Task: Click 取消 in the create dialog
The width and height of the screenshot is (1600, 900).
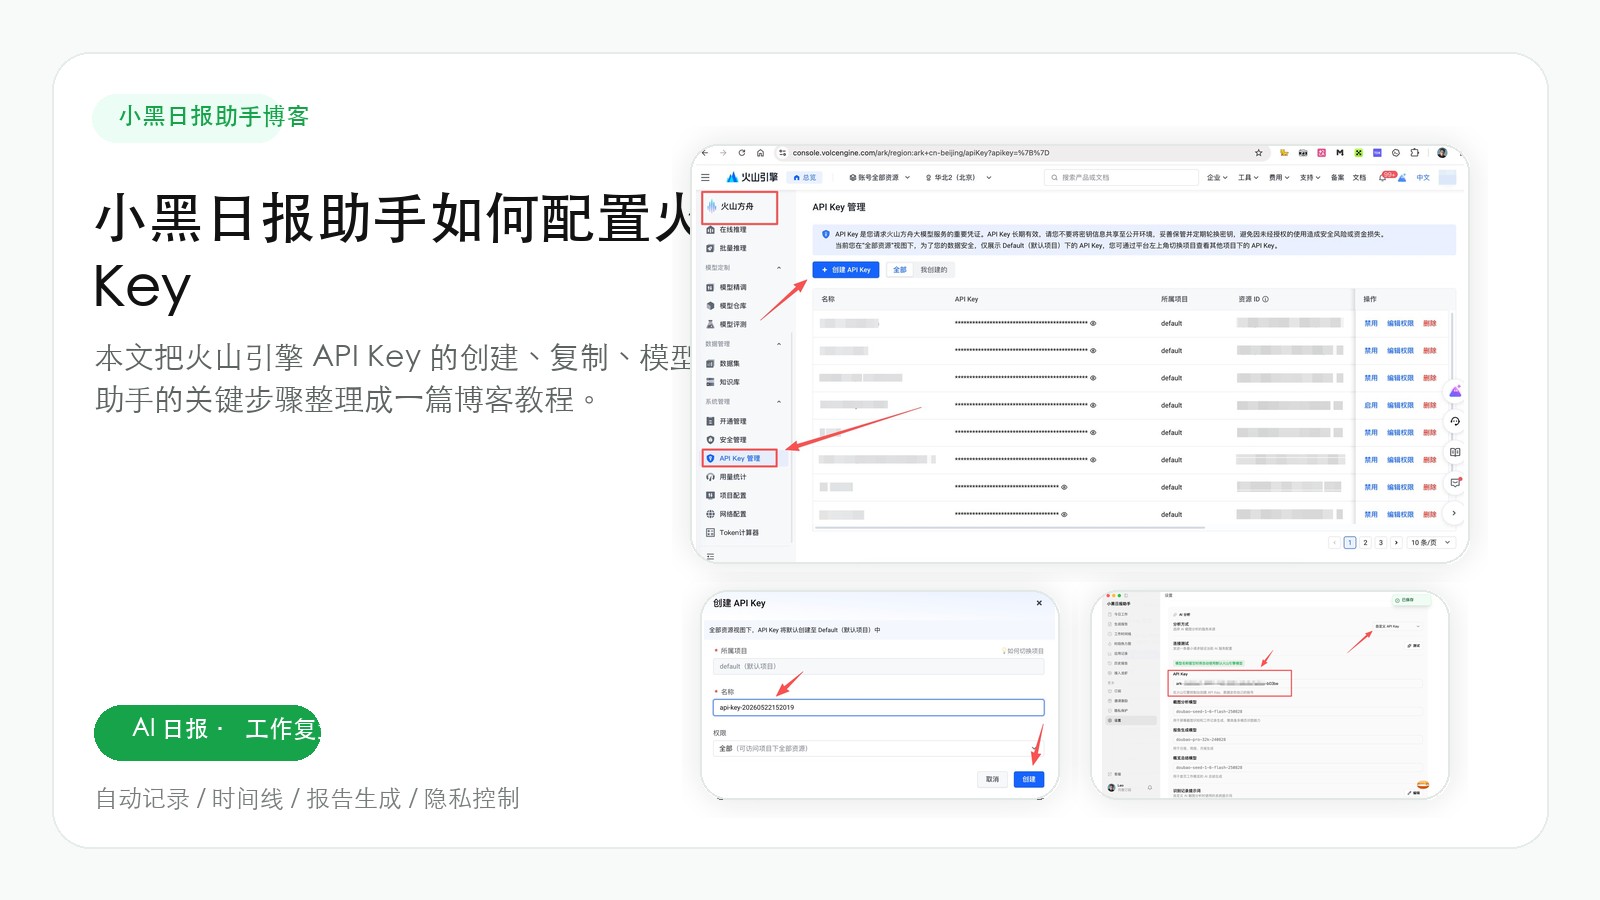Action: (992, 779)
